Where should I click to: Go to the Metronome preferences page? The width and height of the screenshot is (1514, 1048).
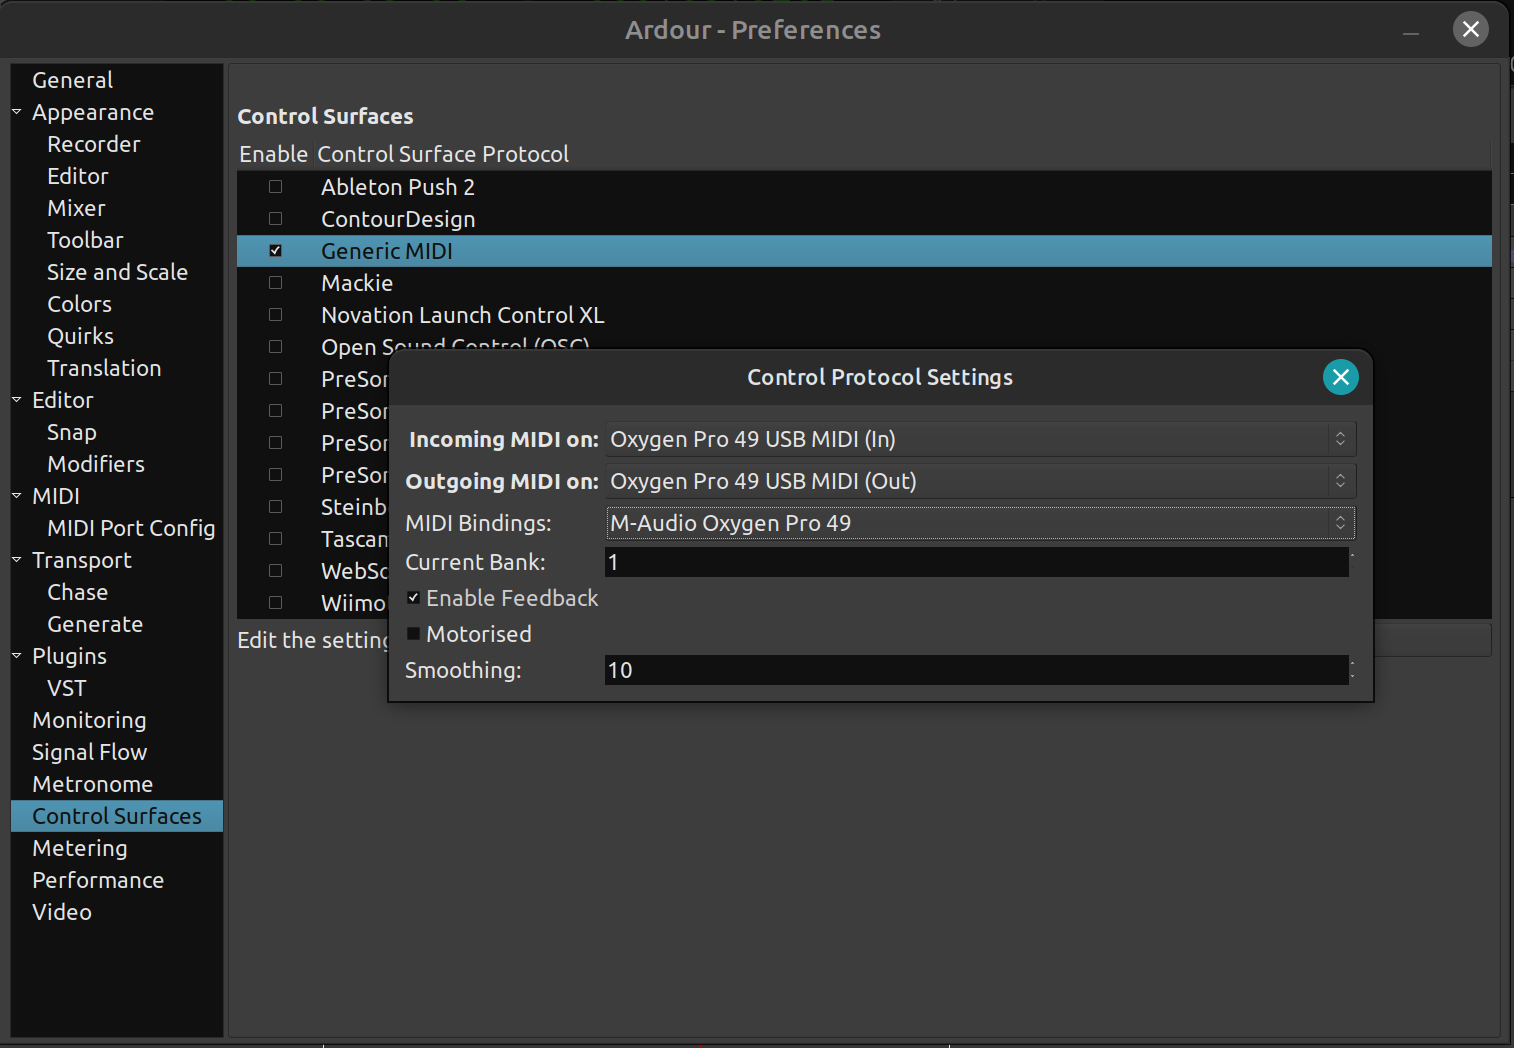point(92,784)
